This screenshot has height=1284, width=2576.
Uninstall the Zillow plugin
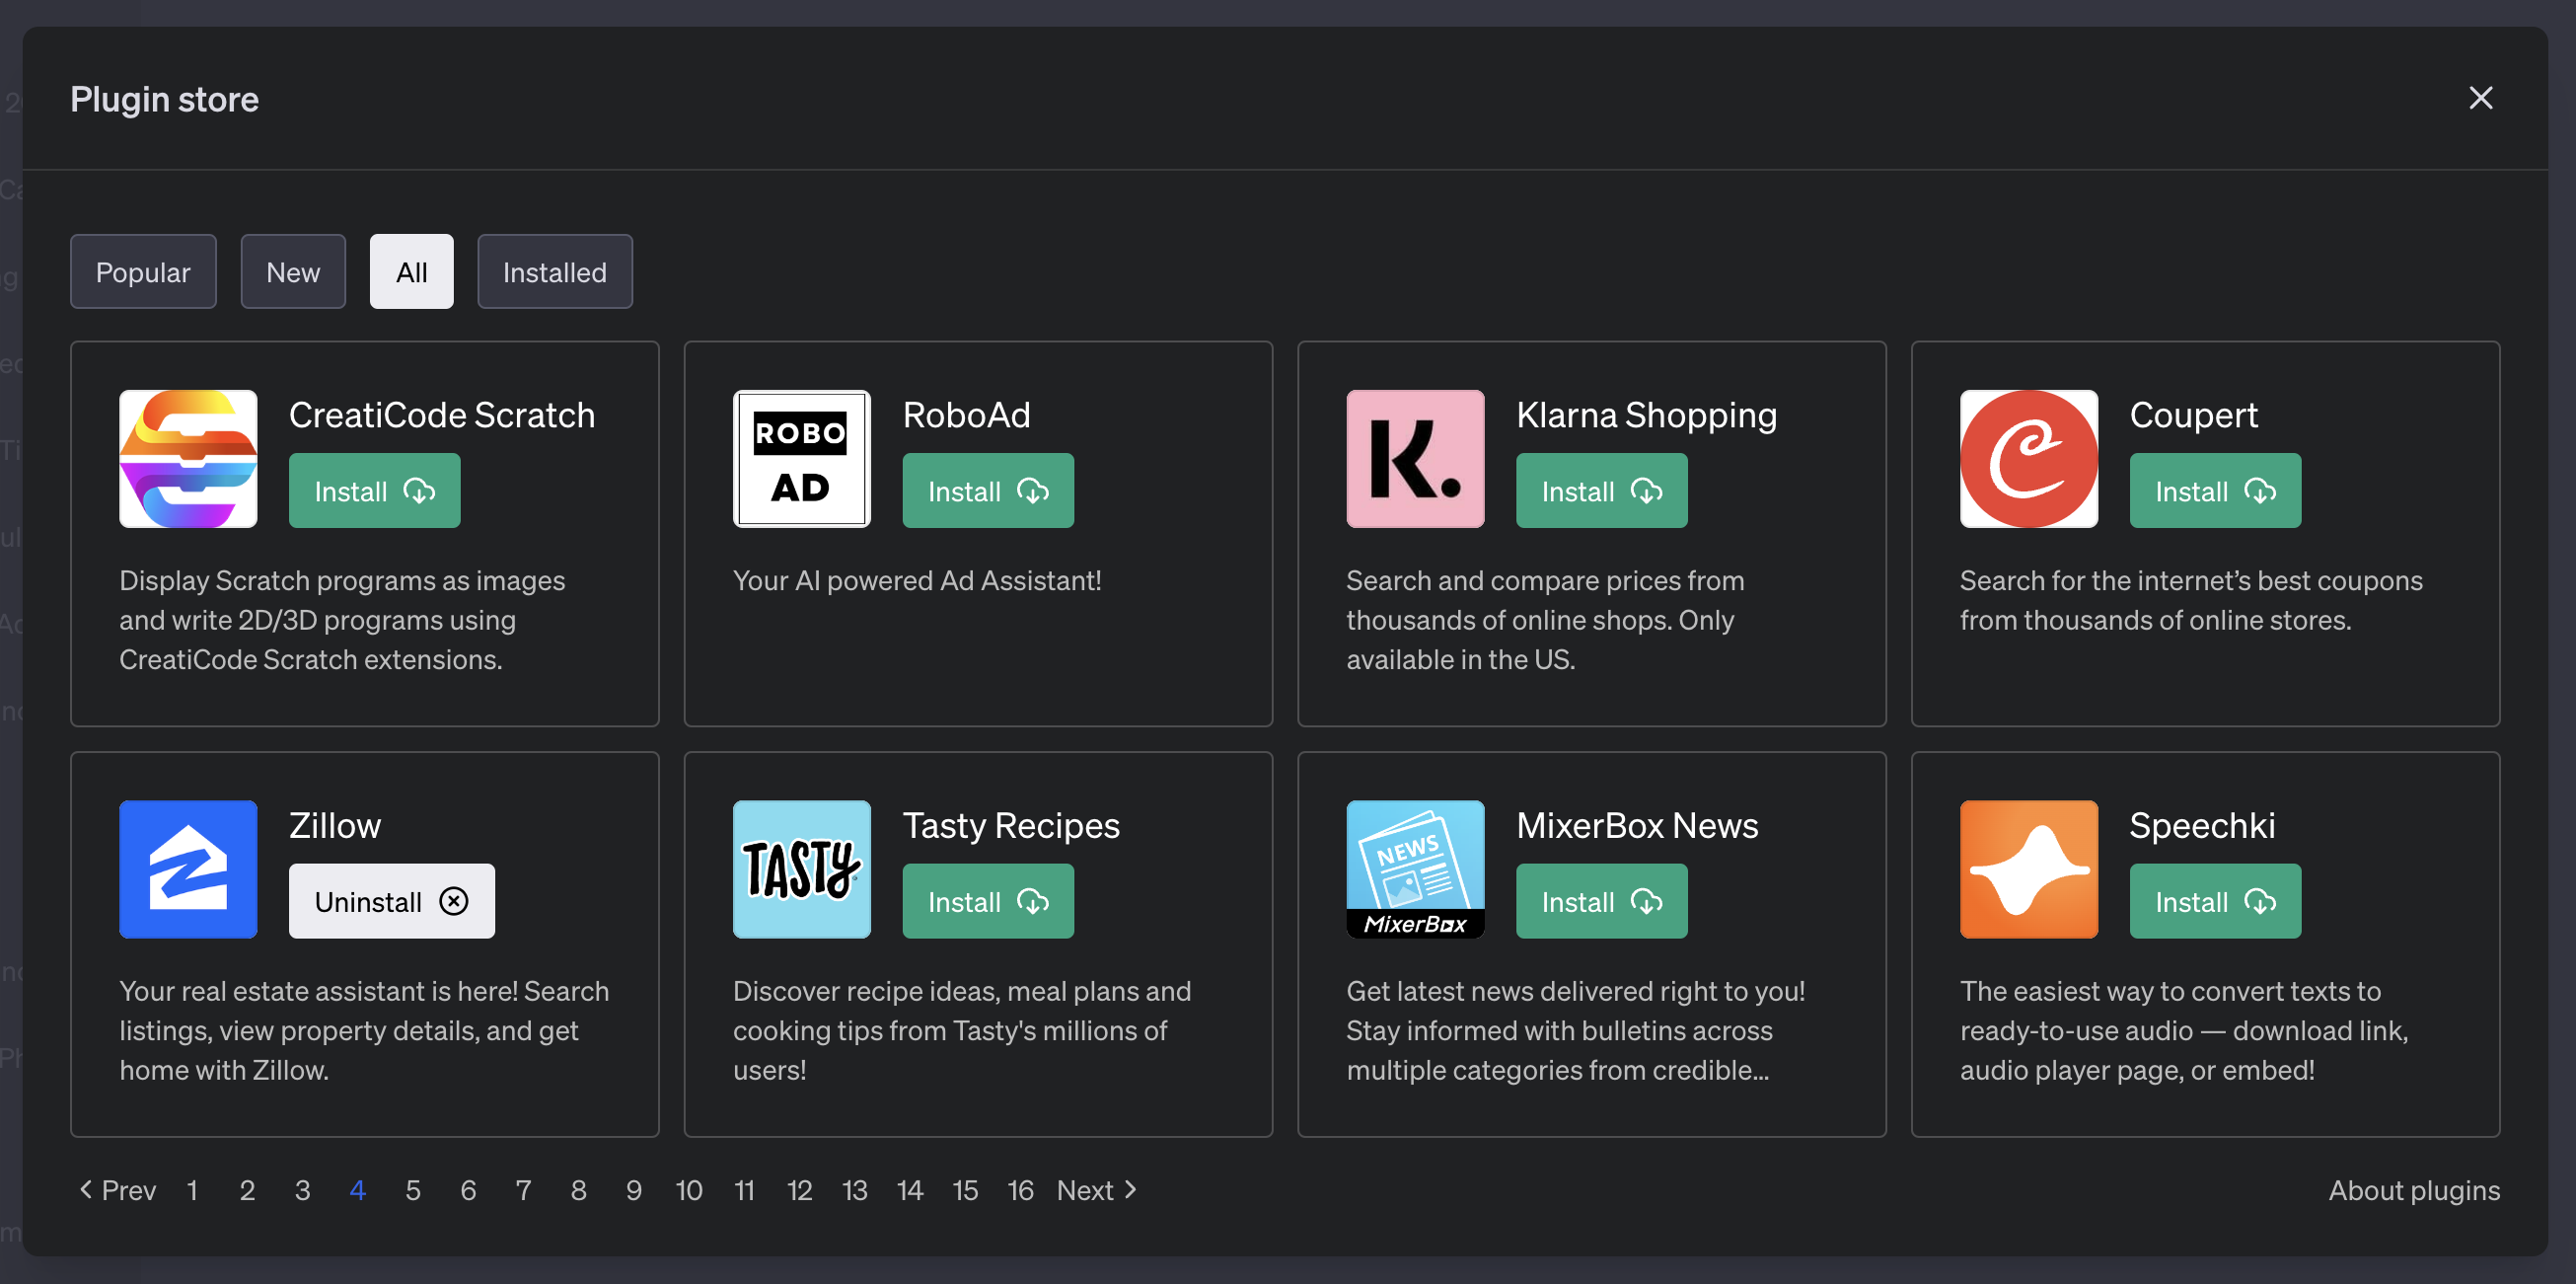tap(391, 901)
